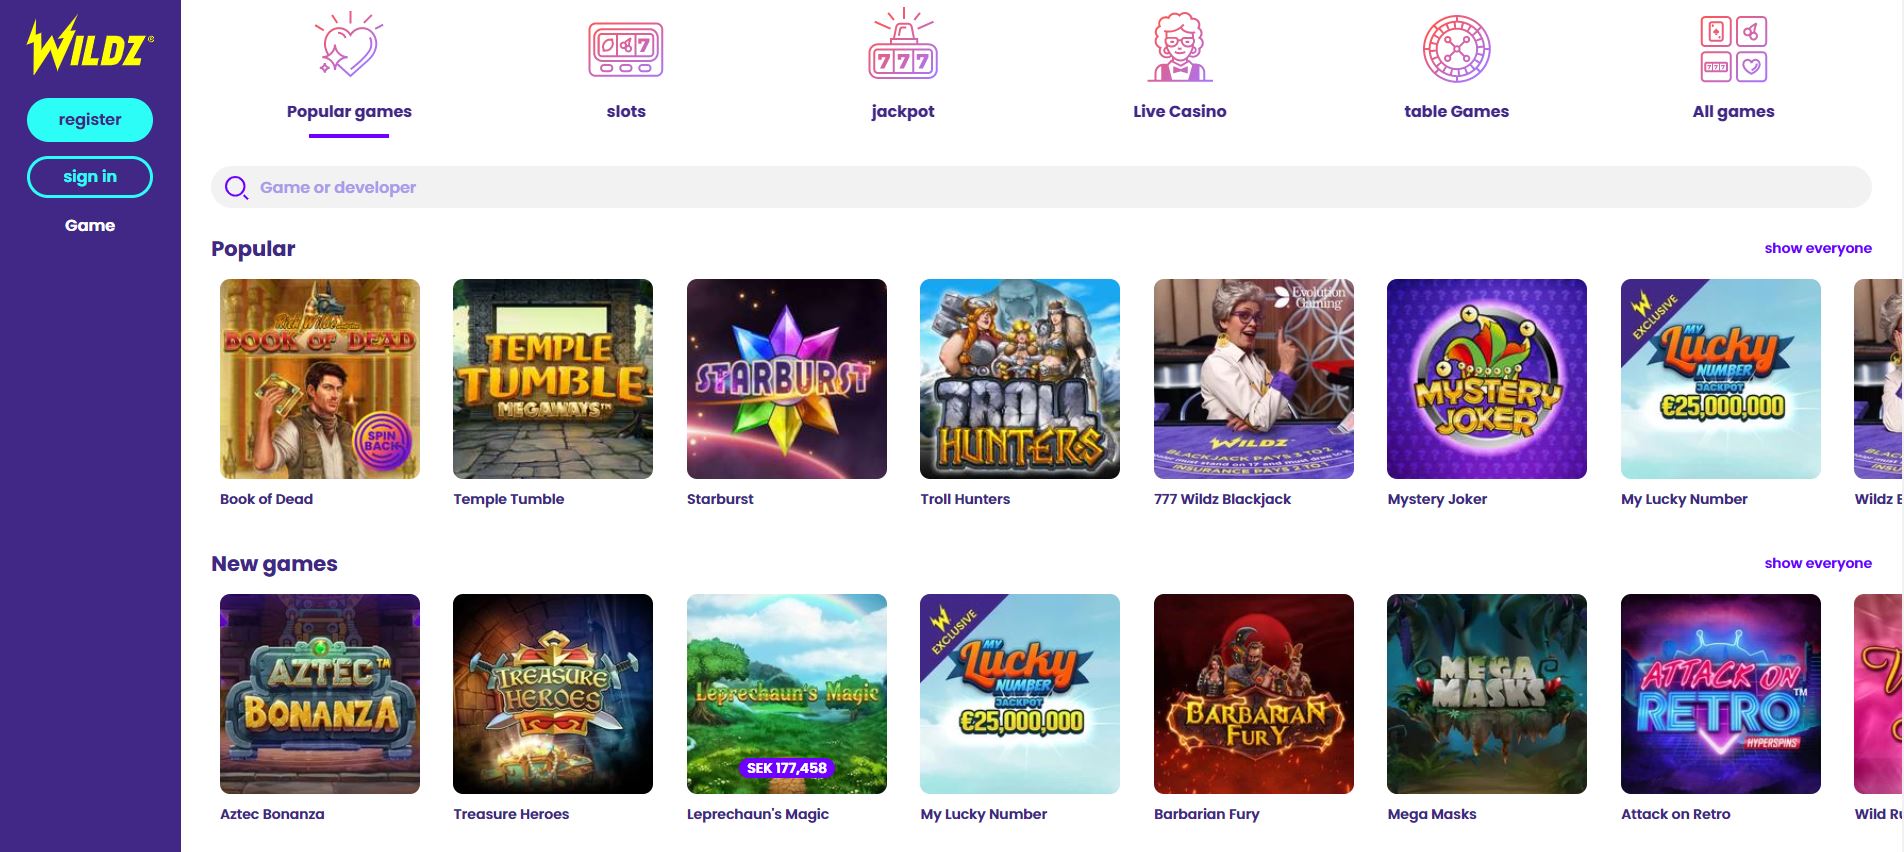This screenshot has width=1904, height=852.
Task: Open the All games grid icon
Action: click(x=1734, y=49)
